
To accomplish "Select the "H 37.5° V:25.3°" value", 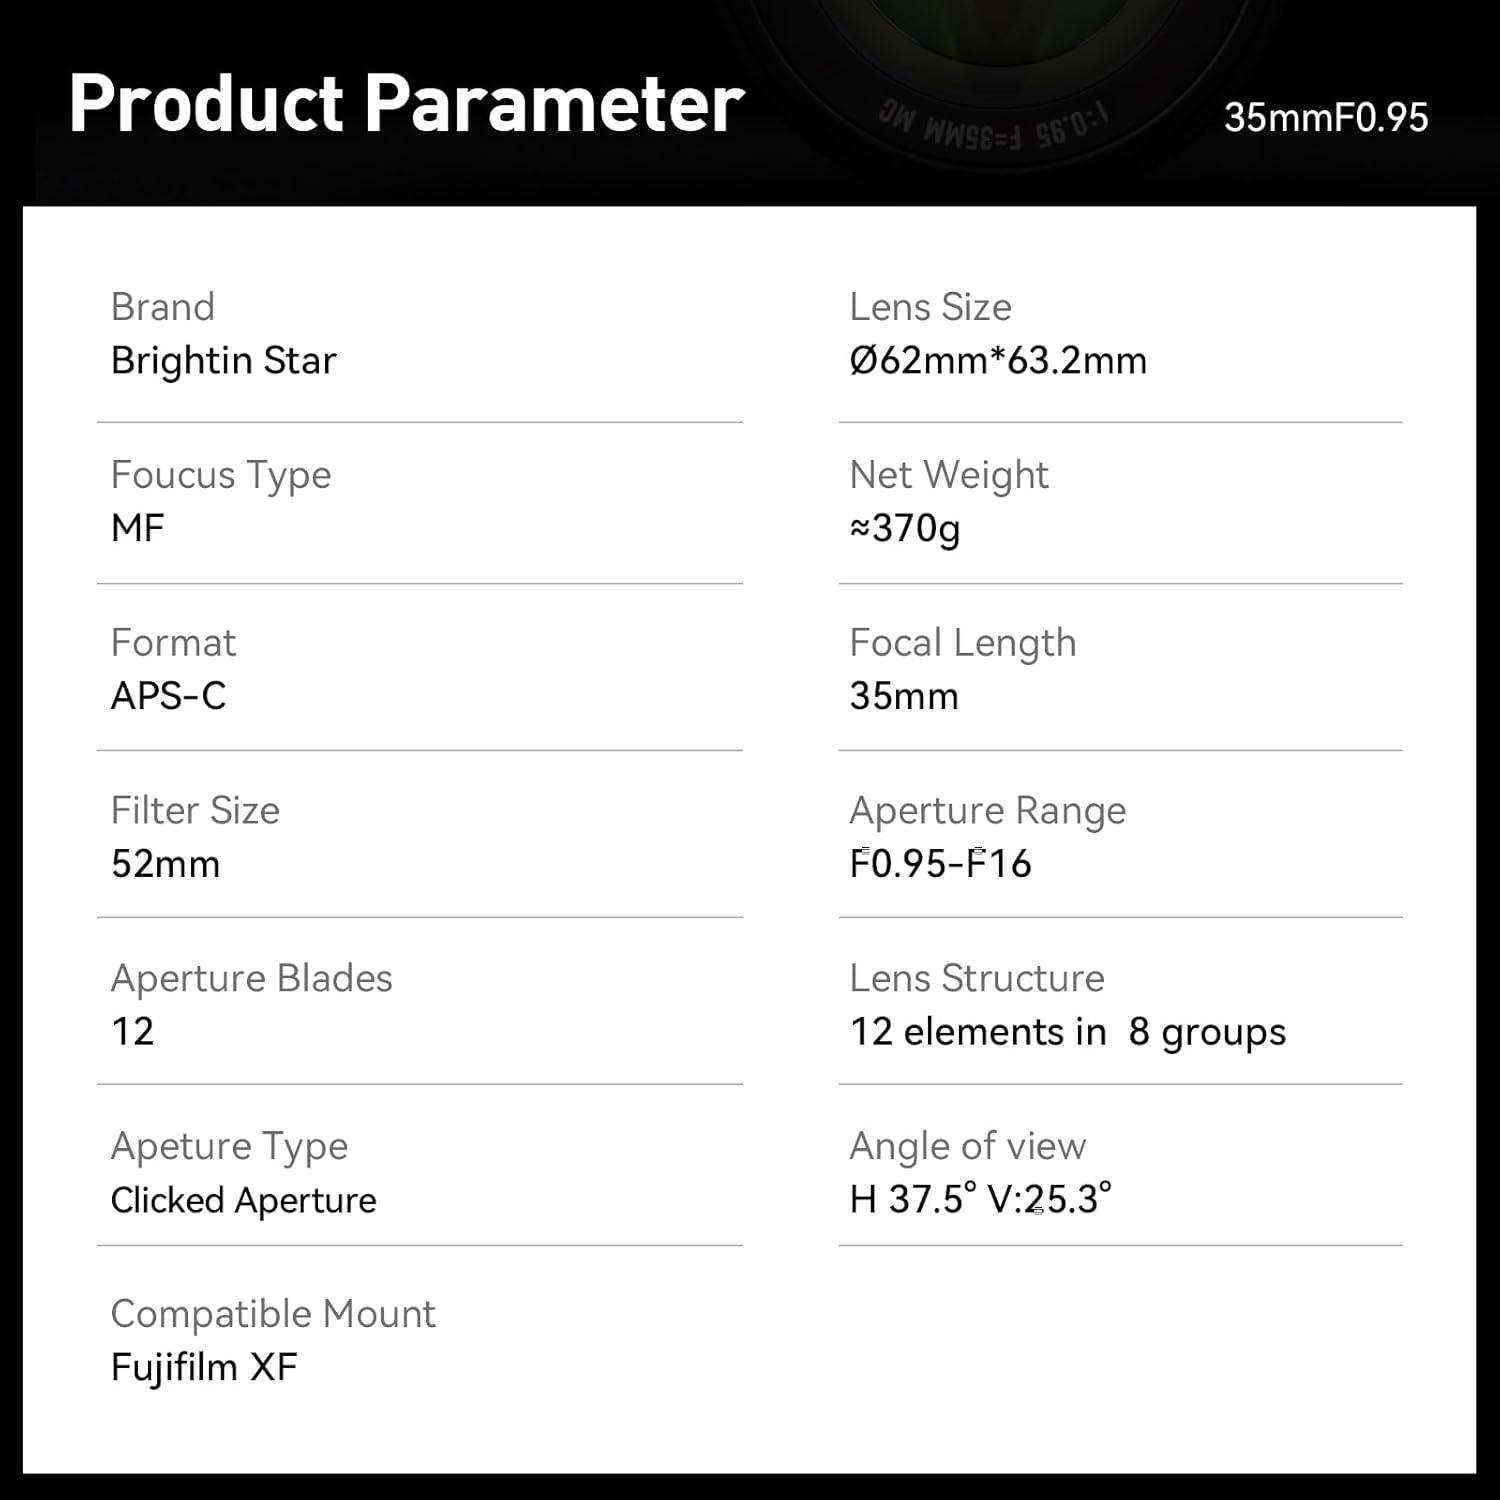I will coord(979,1199).
